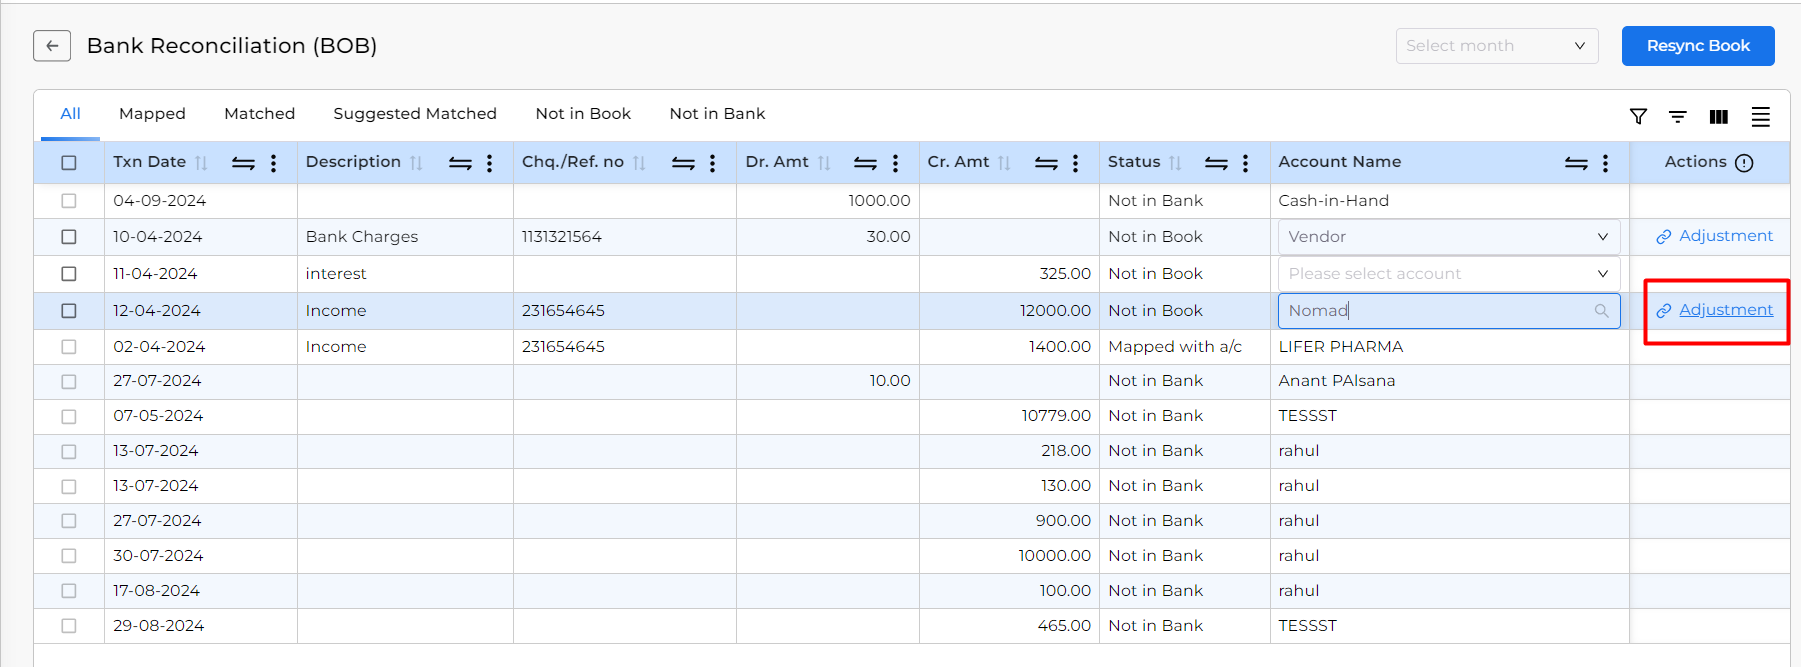Go back using the arrow button
This screenshot has width=1801, height=667.
(52, 46)
